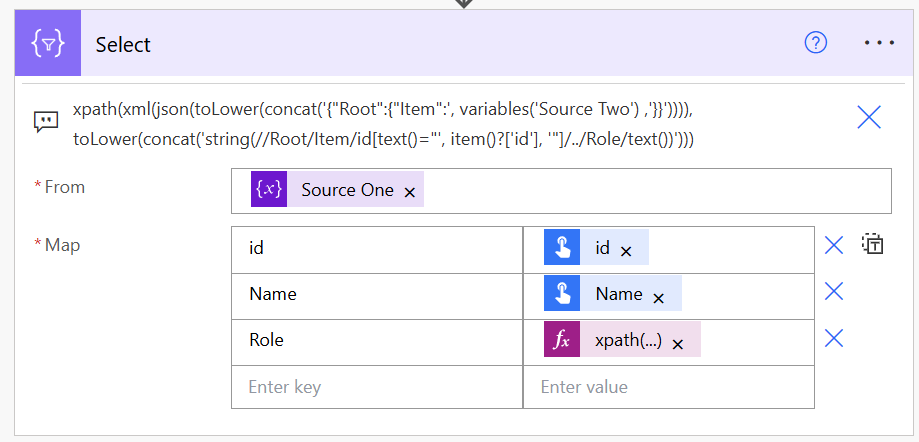
Task: Click the comment speech bubble icon
Action: click(45, 121)
